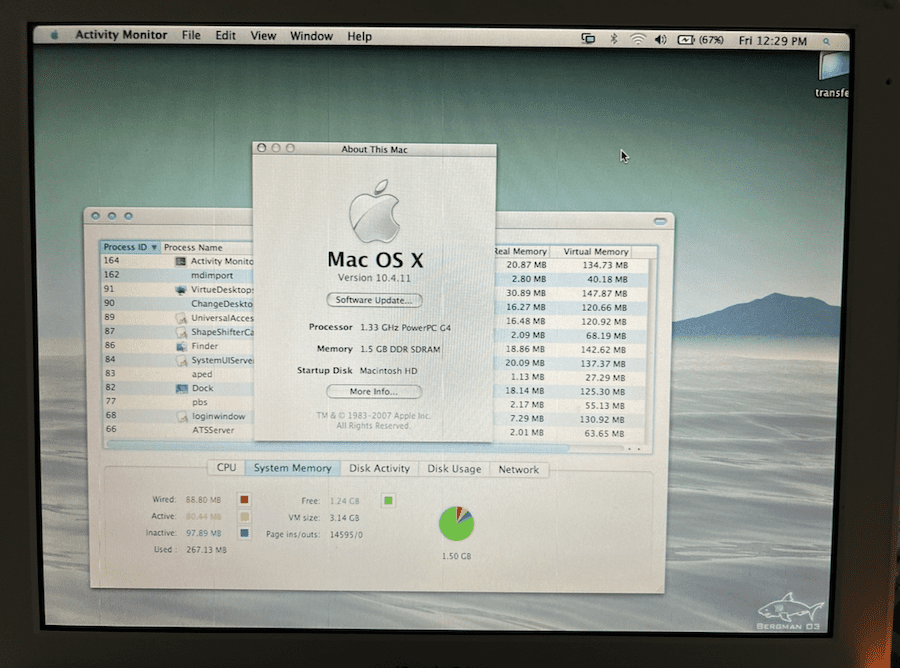Viewport: 900px width, 668px height.
Task: Select the Dock process icon
Action: pyautogui.click(x=182, y=389)
